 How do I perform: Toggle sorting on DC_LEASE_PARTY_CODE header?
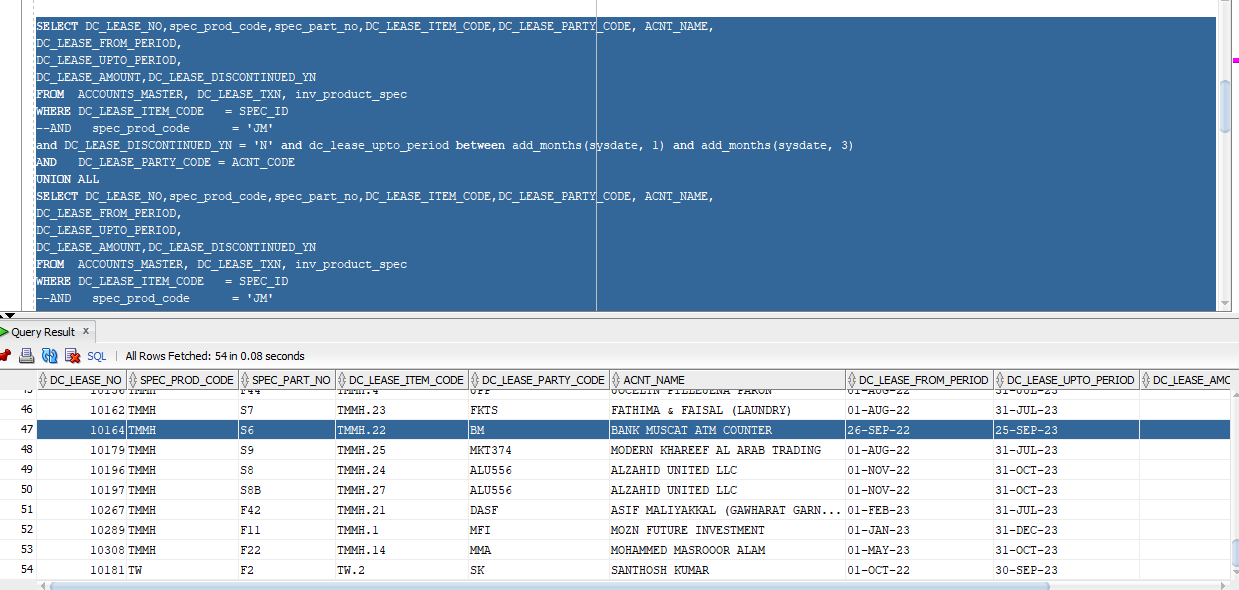click(x=476, y=379)
